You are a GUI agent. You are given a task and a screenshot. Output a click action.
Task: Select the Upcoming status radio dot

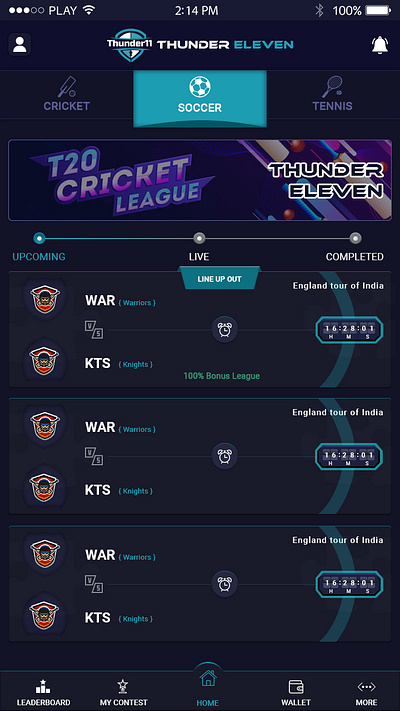click(39, 238)
